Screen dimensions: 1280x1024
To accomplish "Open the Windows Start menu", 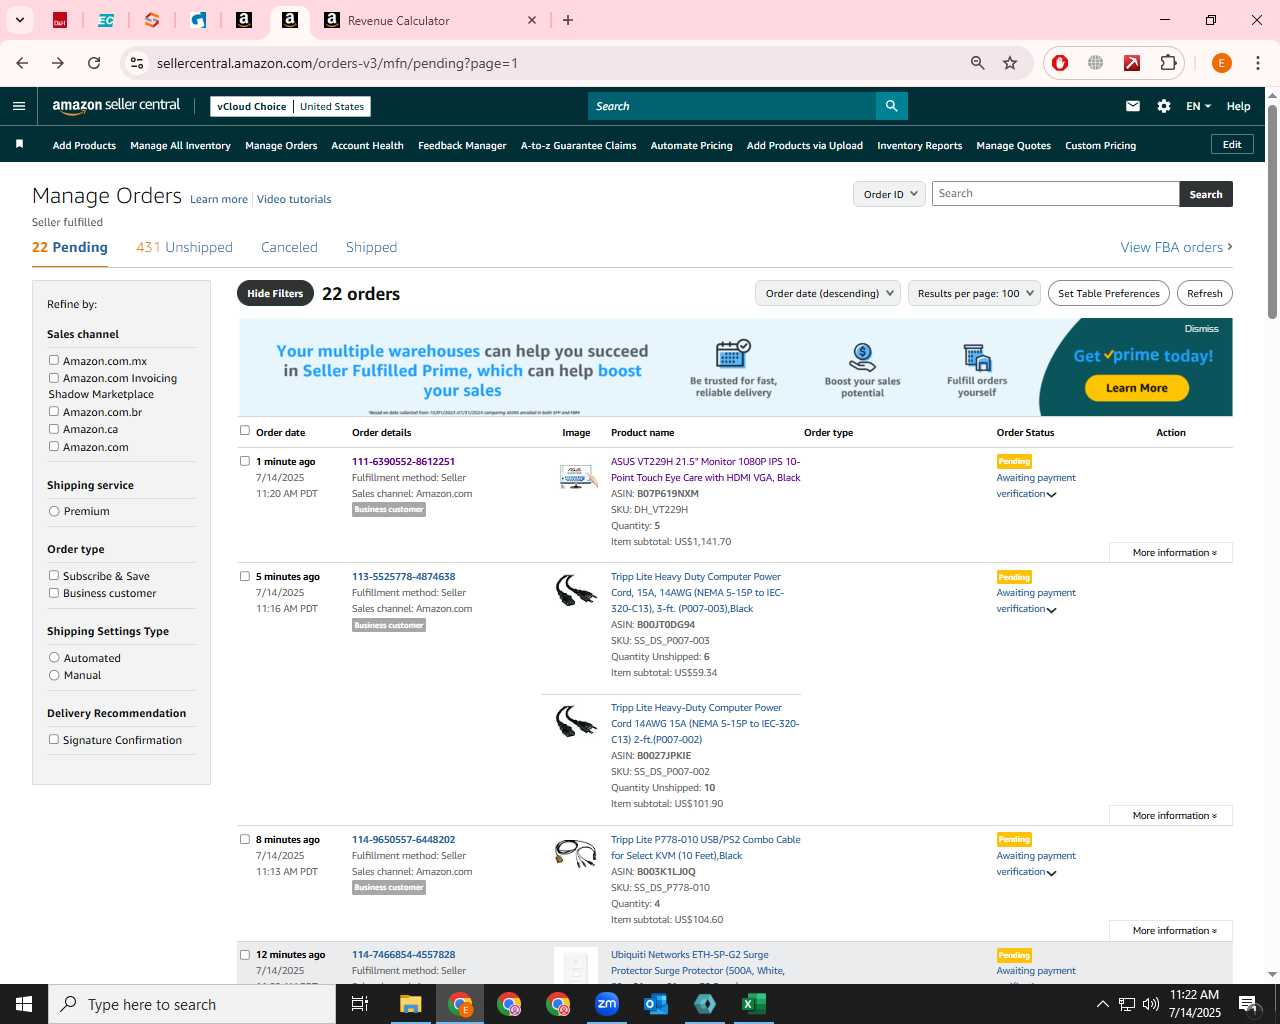I will click(24, 1004).
